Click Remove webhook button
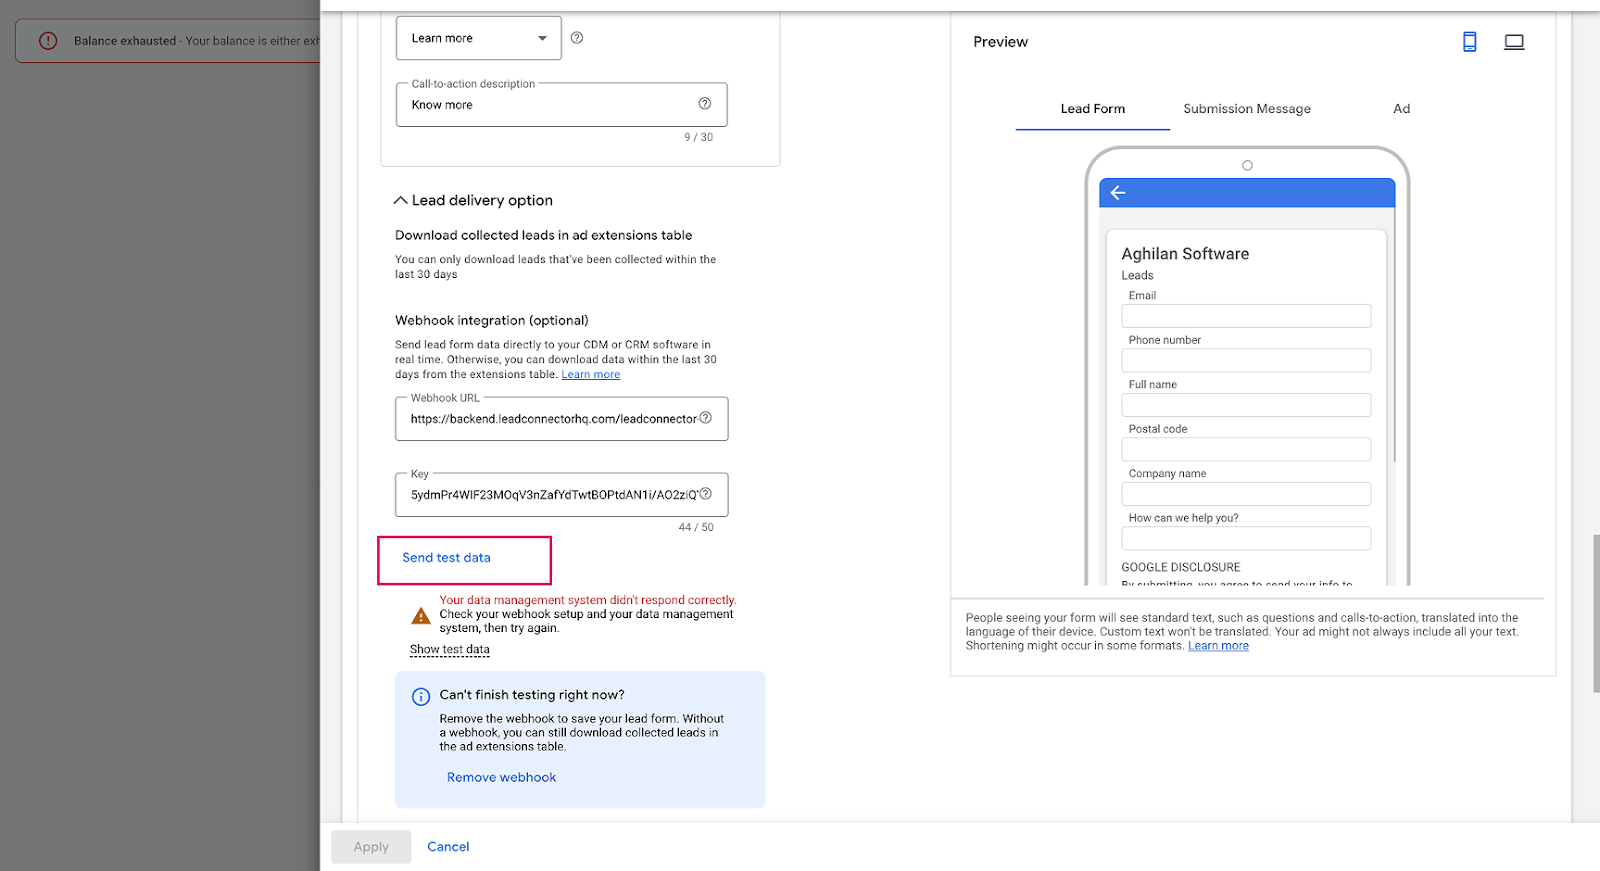Image resolution: width=1600 pixels, height=871 pixels. pyautogui.click(x=502, y=778)
